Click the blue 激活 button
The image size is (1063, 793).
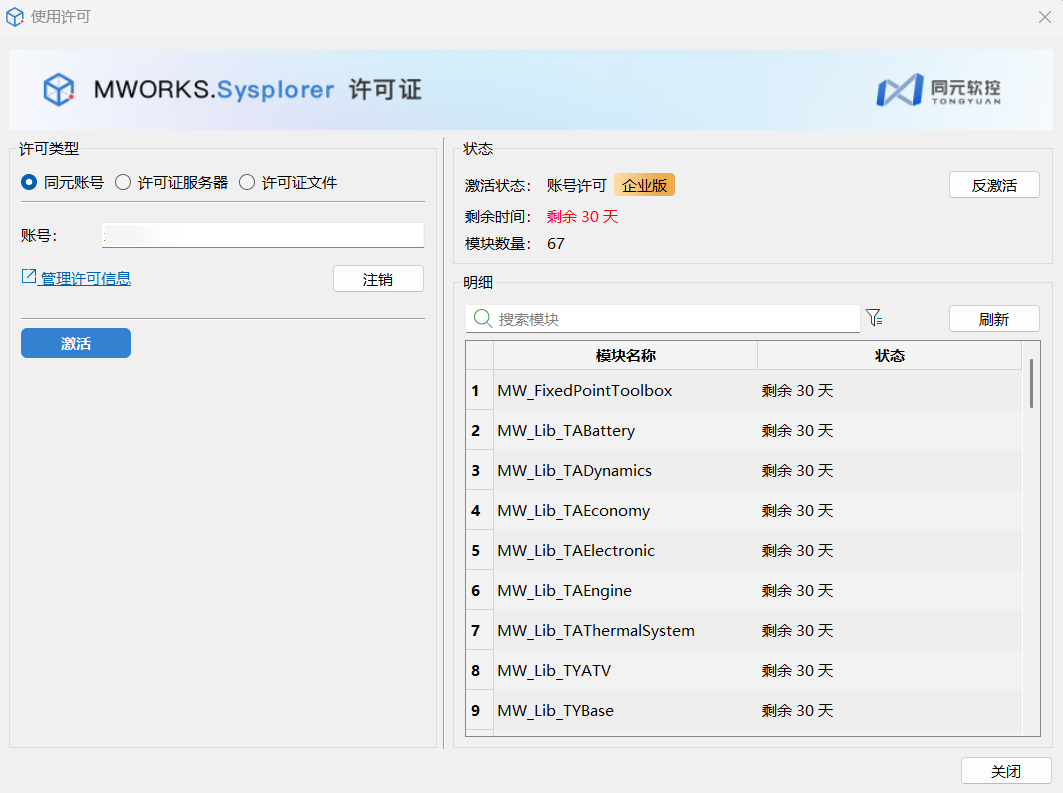click(x=76, y=343)
